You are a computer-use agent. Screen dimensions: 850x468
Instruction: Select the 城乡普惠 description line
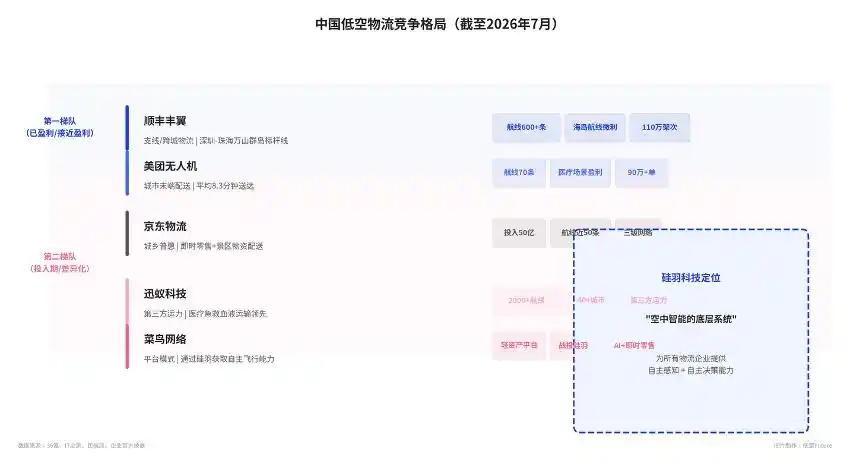click(x=203, y=246)
